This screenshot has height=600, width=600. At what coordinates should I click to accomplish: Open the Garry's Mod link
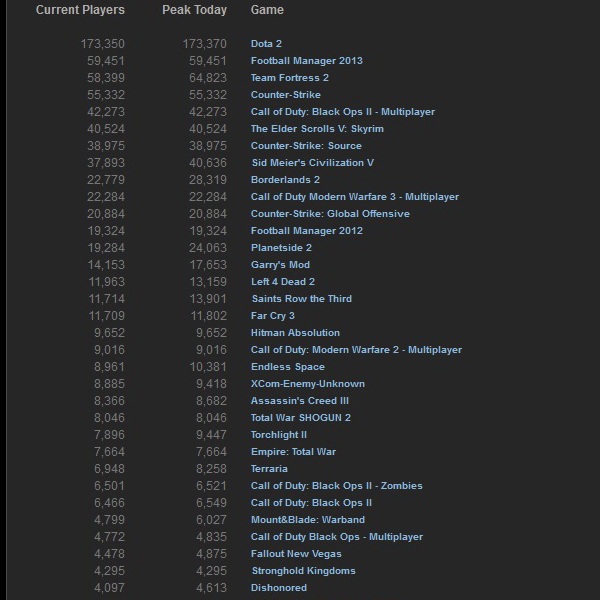click(x=280, y=265)
